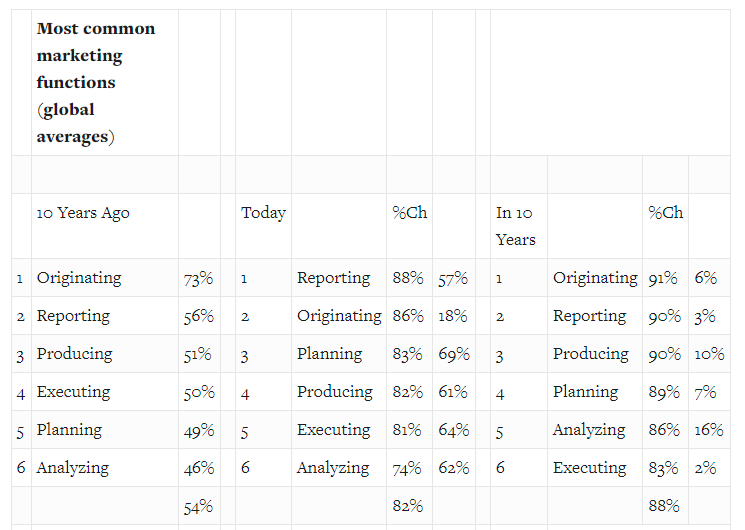Select the 57% change cell for Reporting
This screenshot has height=530, width=745.
453,279
